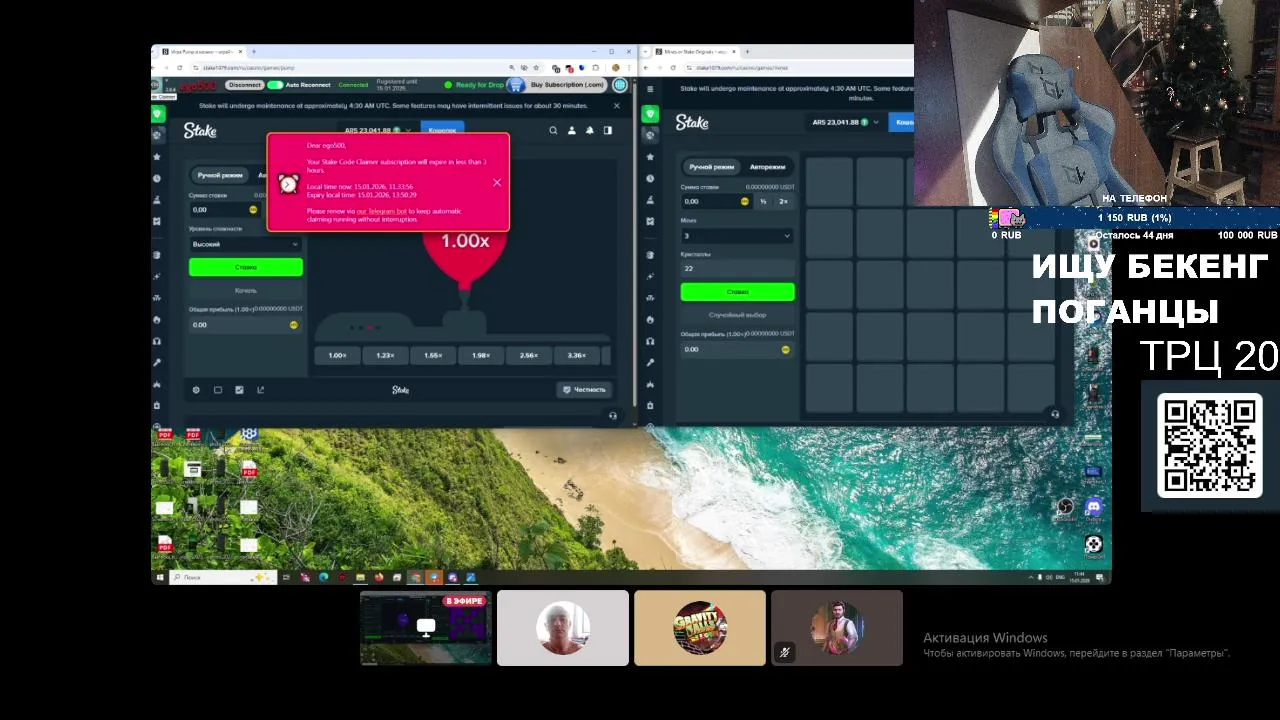Click the Buy Subscription (.com) button

coord(567,85)
